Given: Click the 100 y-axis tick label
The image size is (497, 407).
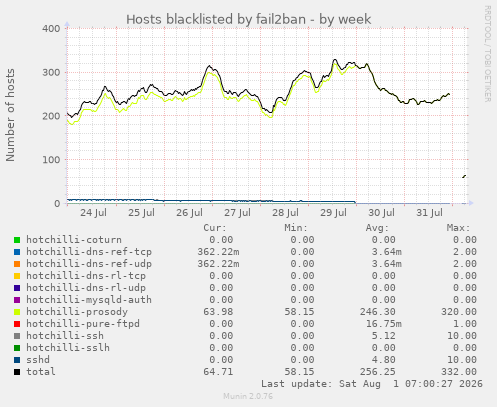Looking at the screenshot, I should point(51,160).
